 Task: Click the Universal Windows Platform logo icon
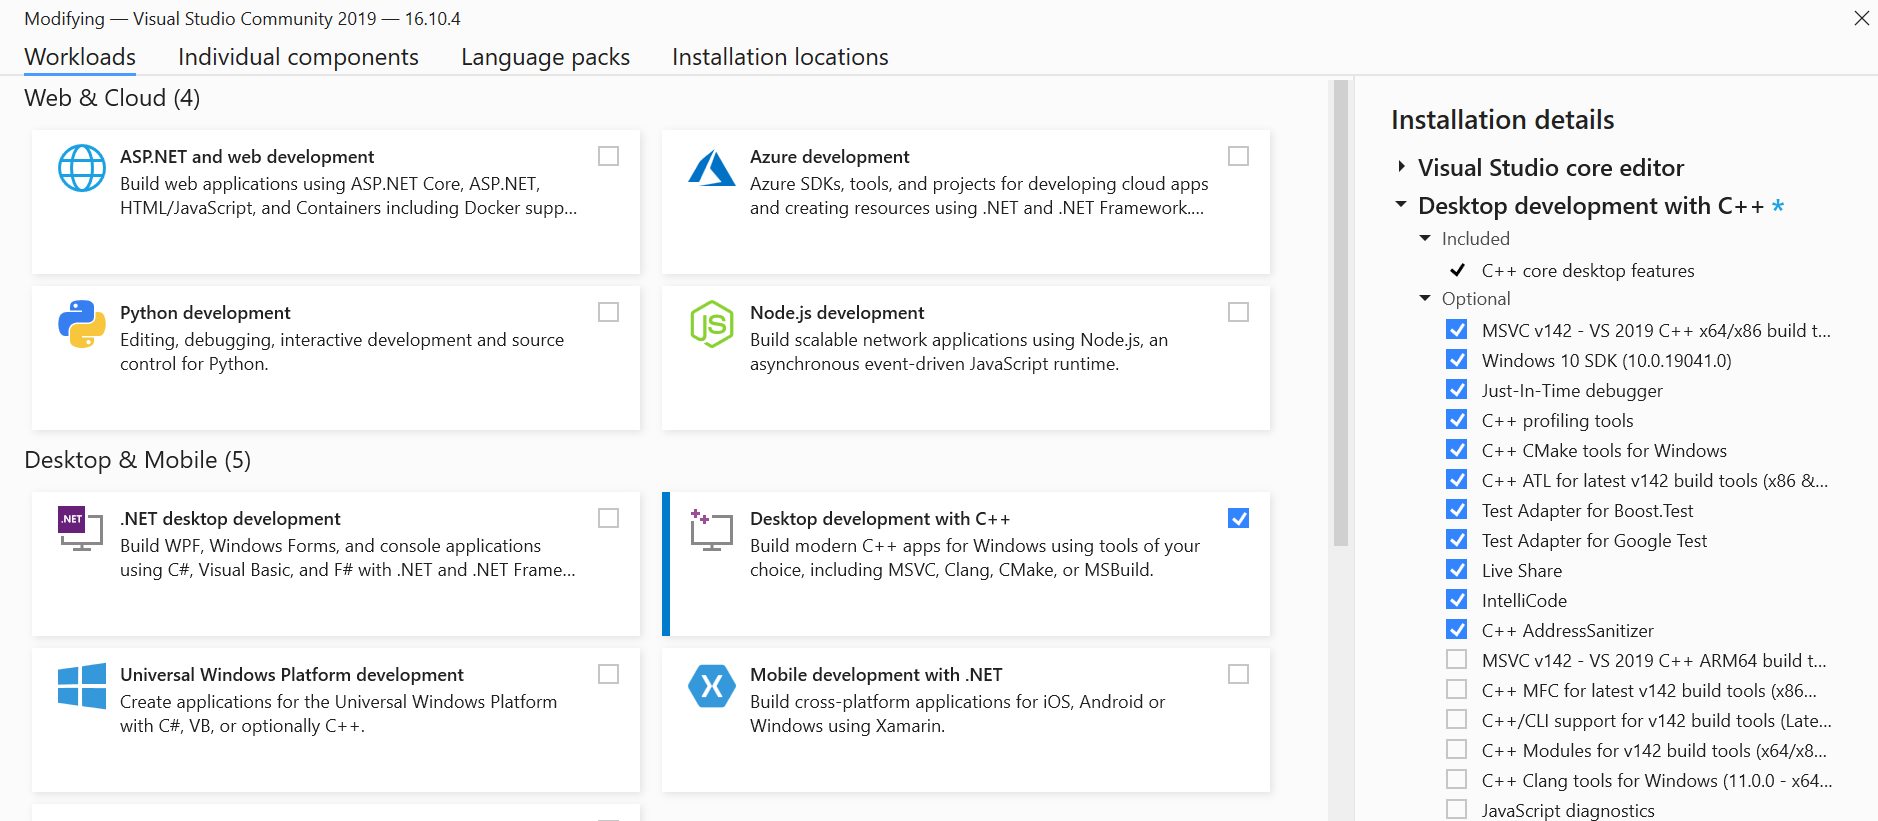pos(82,686)
